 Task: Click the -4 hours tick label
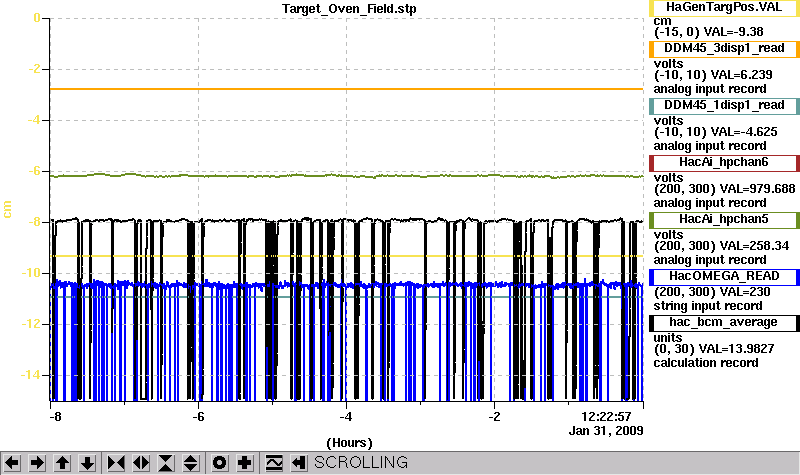(x=346, y=417)
